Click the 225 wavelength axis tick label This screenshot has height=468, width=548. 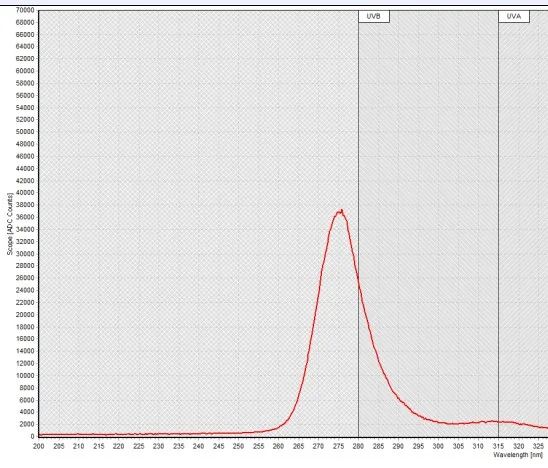click(x=138, y=446)
